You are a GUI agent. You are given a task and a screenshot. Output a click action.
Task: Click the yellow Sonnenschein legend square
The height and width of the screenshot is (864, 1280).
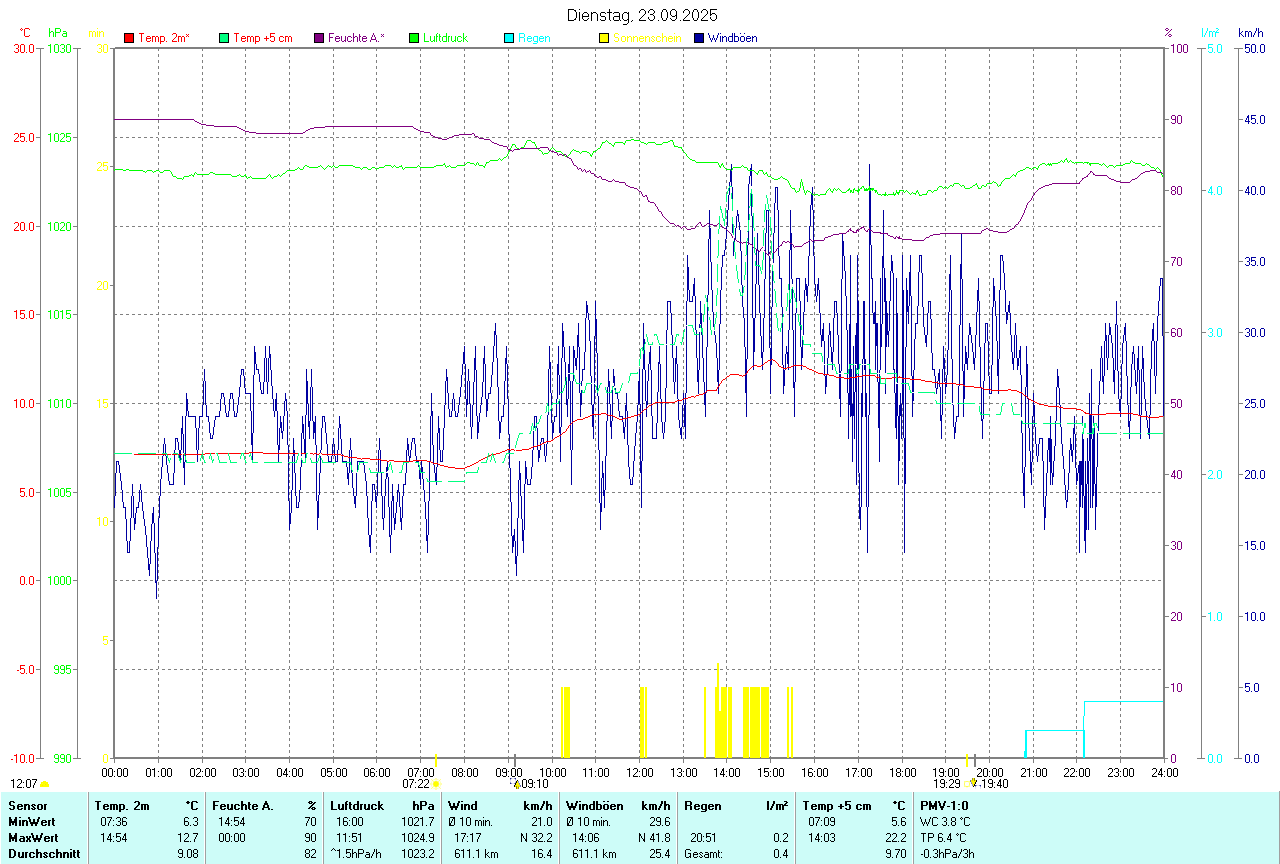pyautogui.click(x=604, y=38)
